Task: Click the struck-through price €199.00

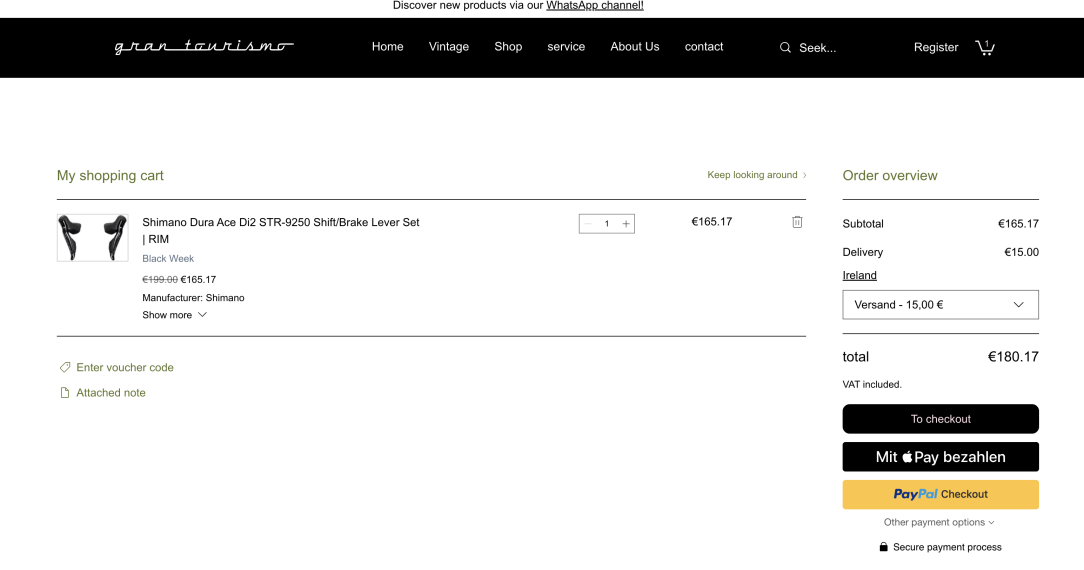Action: tap(160, 280)
